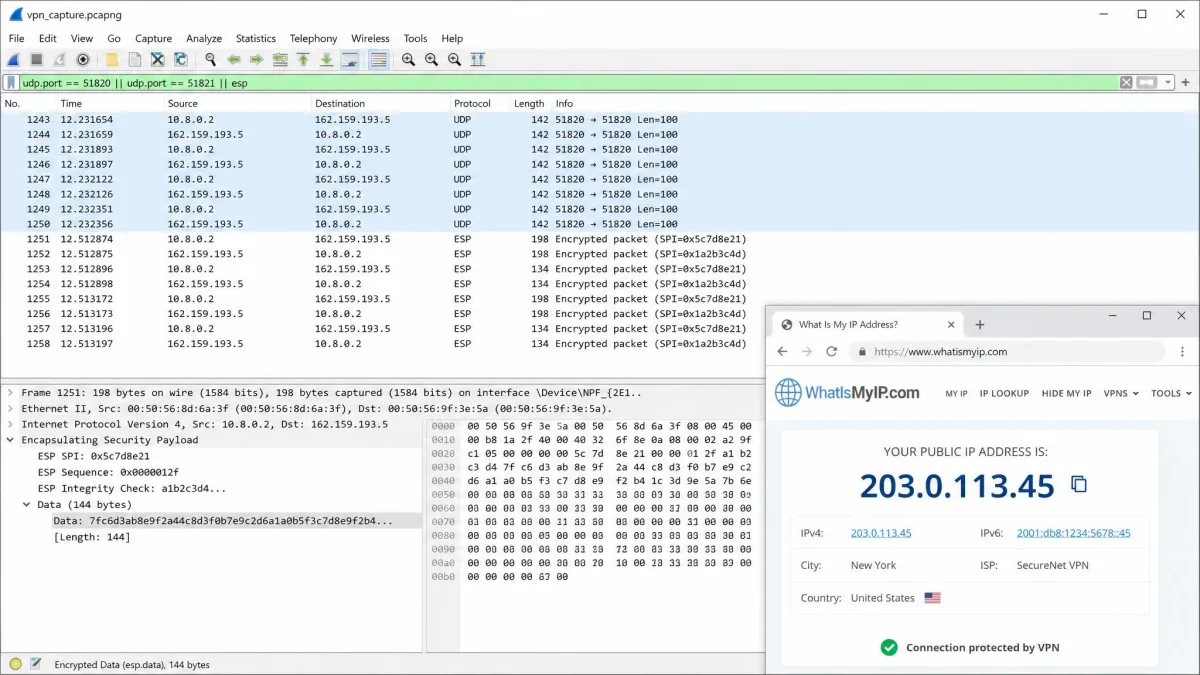This screenshot has height=675, width=1200.
Task: Expand the Frame 1251 tree node
Action: pyautogui.click(x=11, y=393)
